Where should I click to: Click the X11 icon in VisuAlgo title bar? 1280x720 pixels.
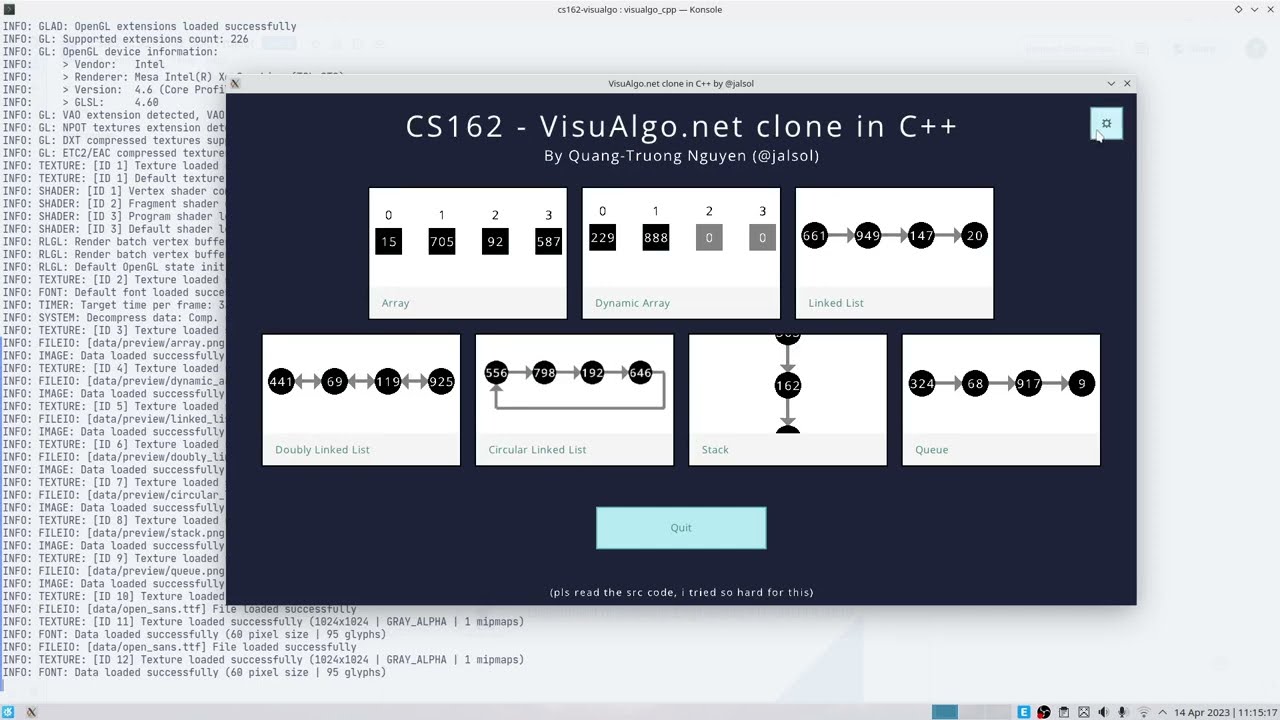click(236, 84)
